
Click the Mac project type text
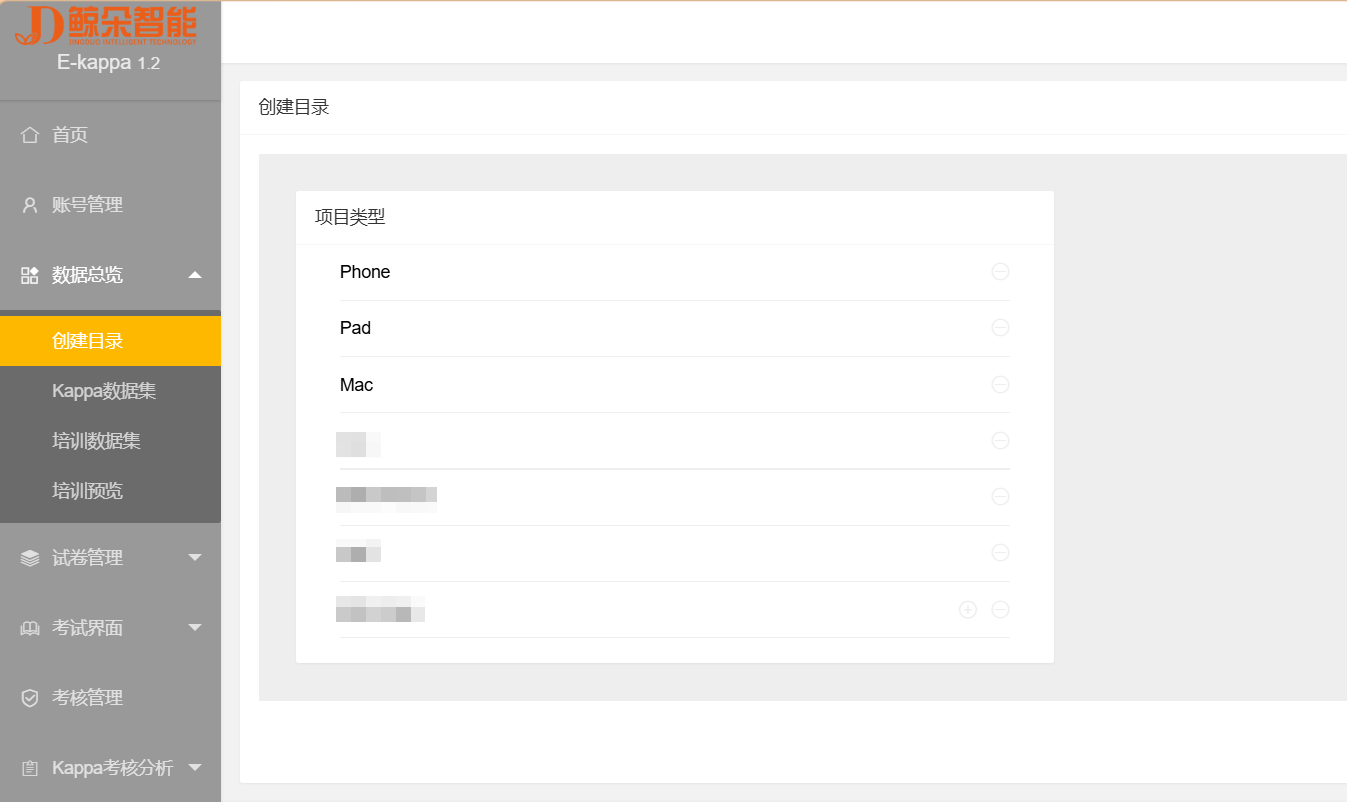[x=356, y=385]
